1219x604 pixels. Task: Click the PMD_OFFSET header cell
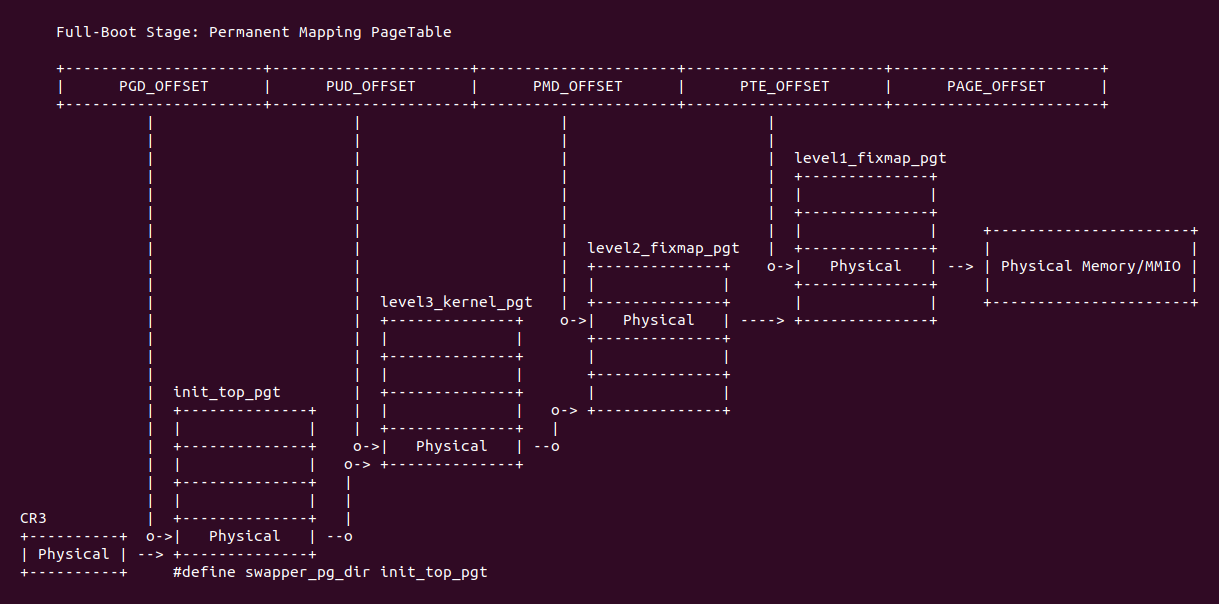[x=577, y=86]
